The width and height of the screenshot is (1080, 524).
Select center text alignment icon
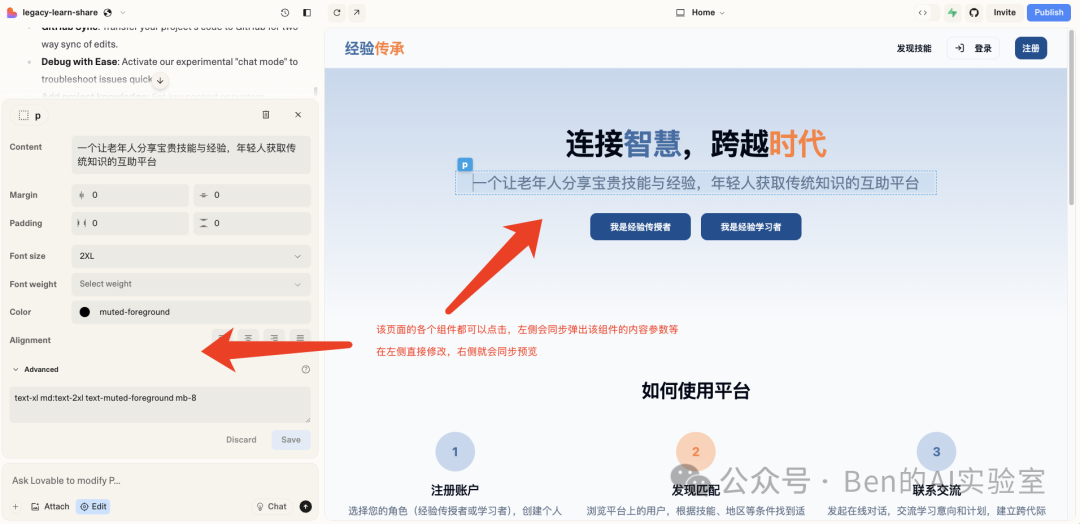(x=248, y=337)
